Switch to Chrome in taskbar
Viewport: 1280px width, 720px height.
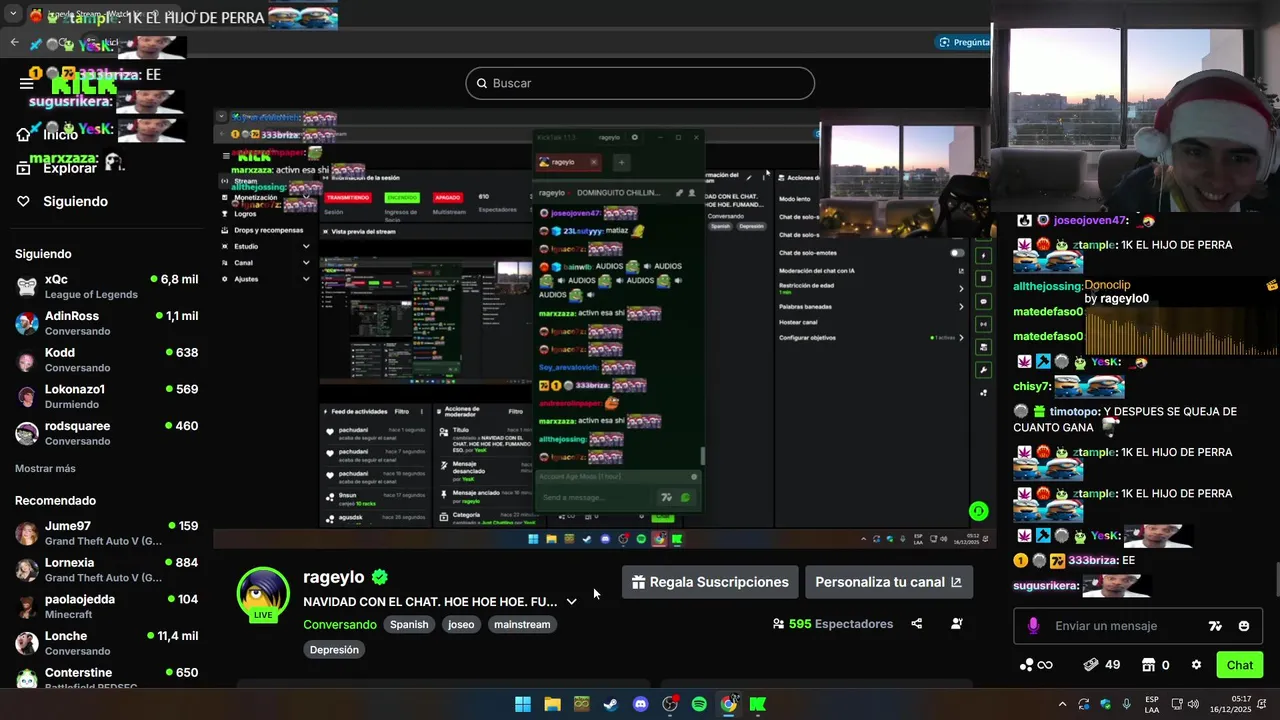(x=729, y=704)
